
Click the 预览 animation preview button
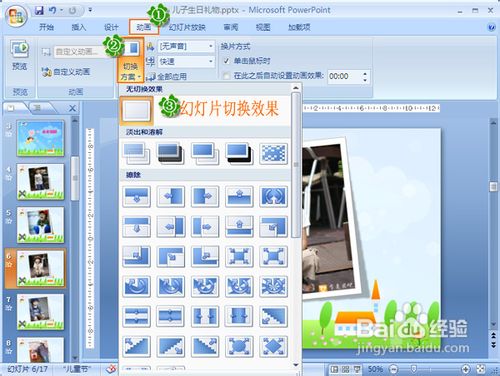click(x=19, y=55)
